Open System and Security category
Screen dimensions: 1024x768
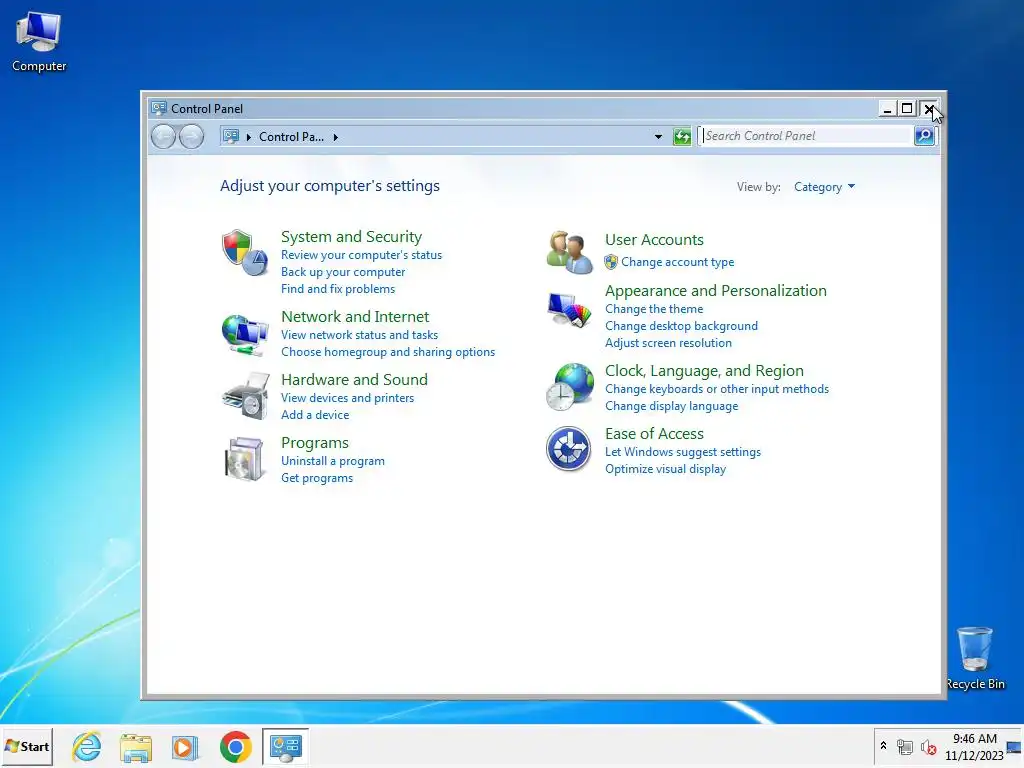(351, 236)
